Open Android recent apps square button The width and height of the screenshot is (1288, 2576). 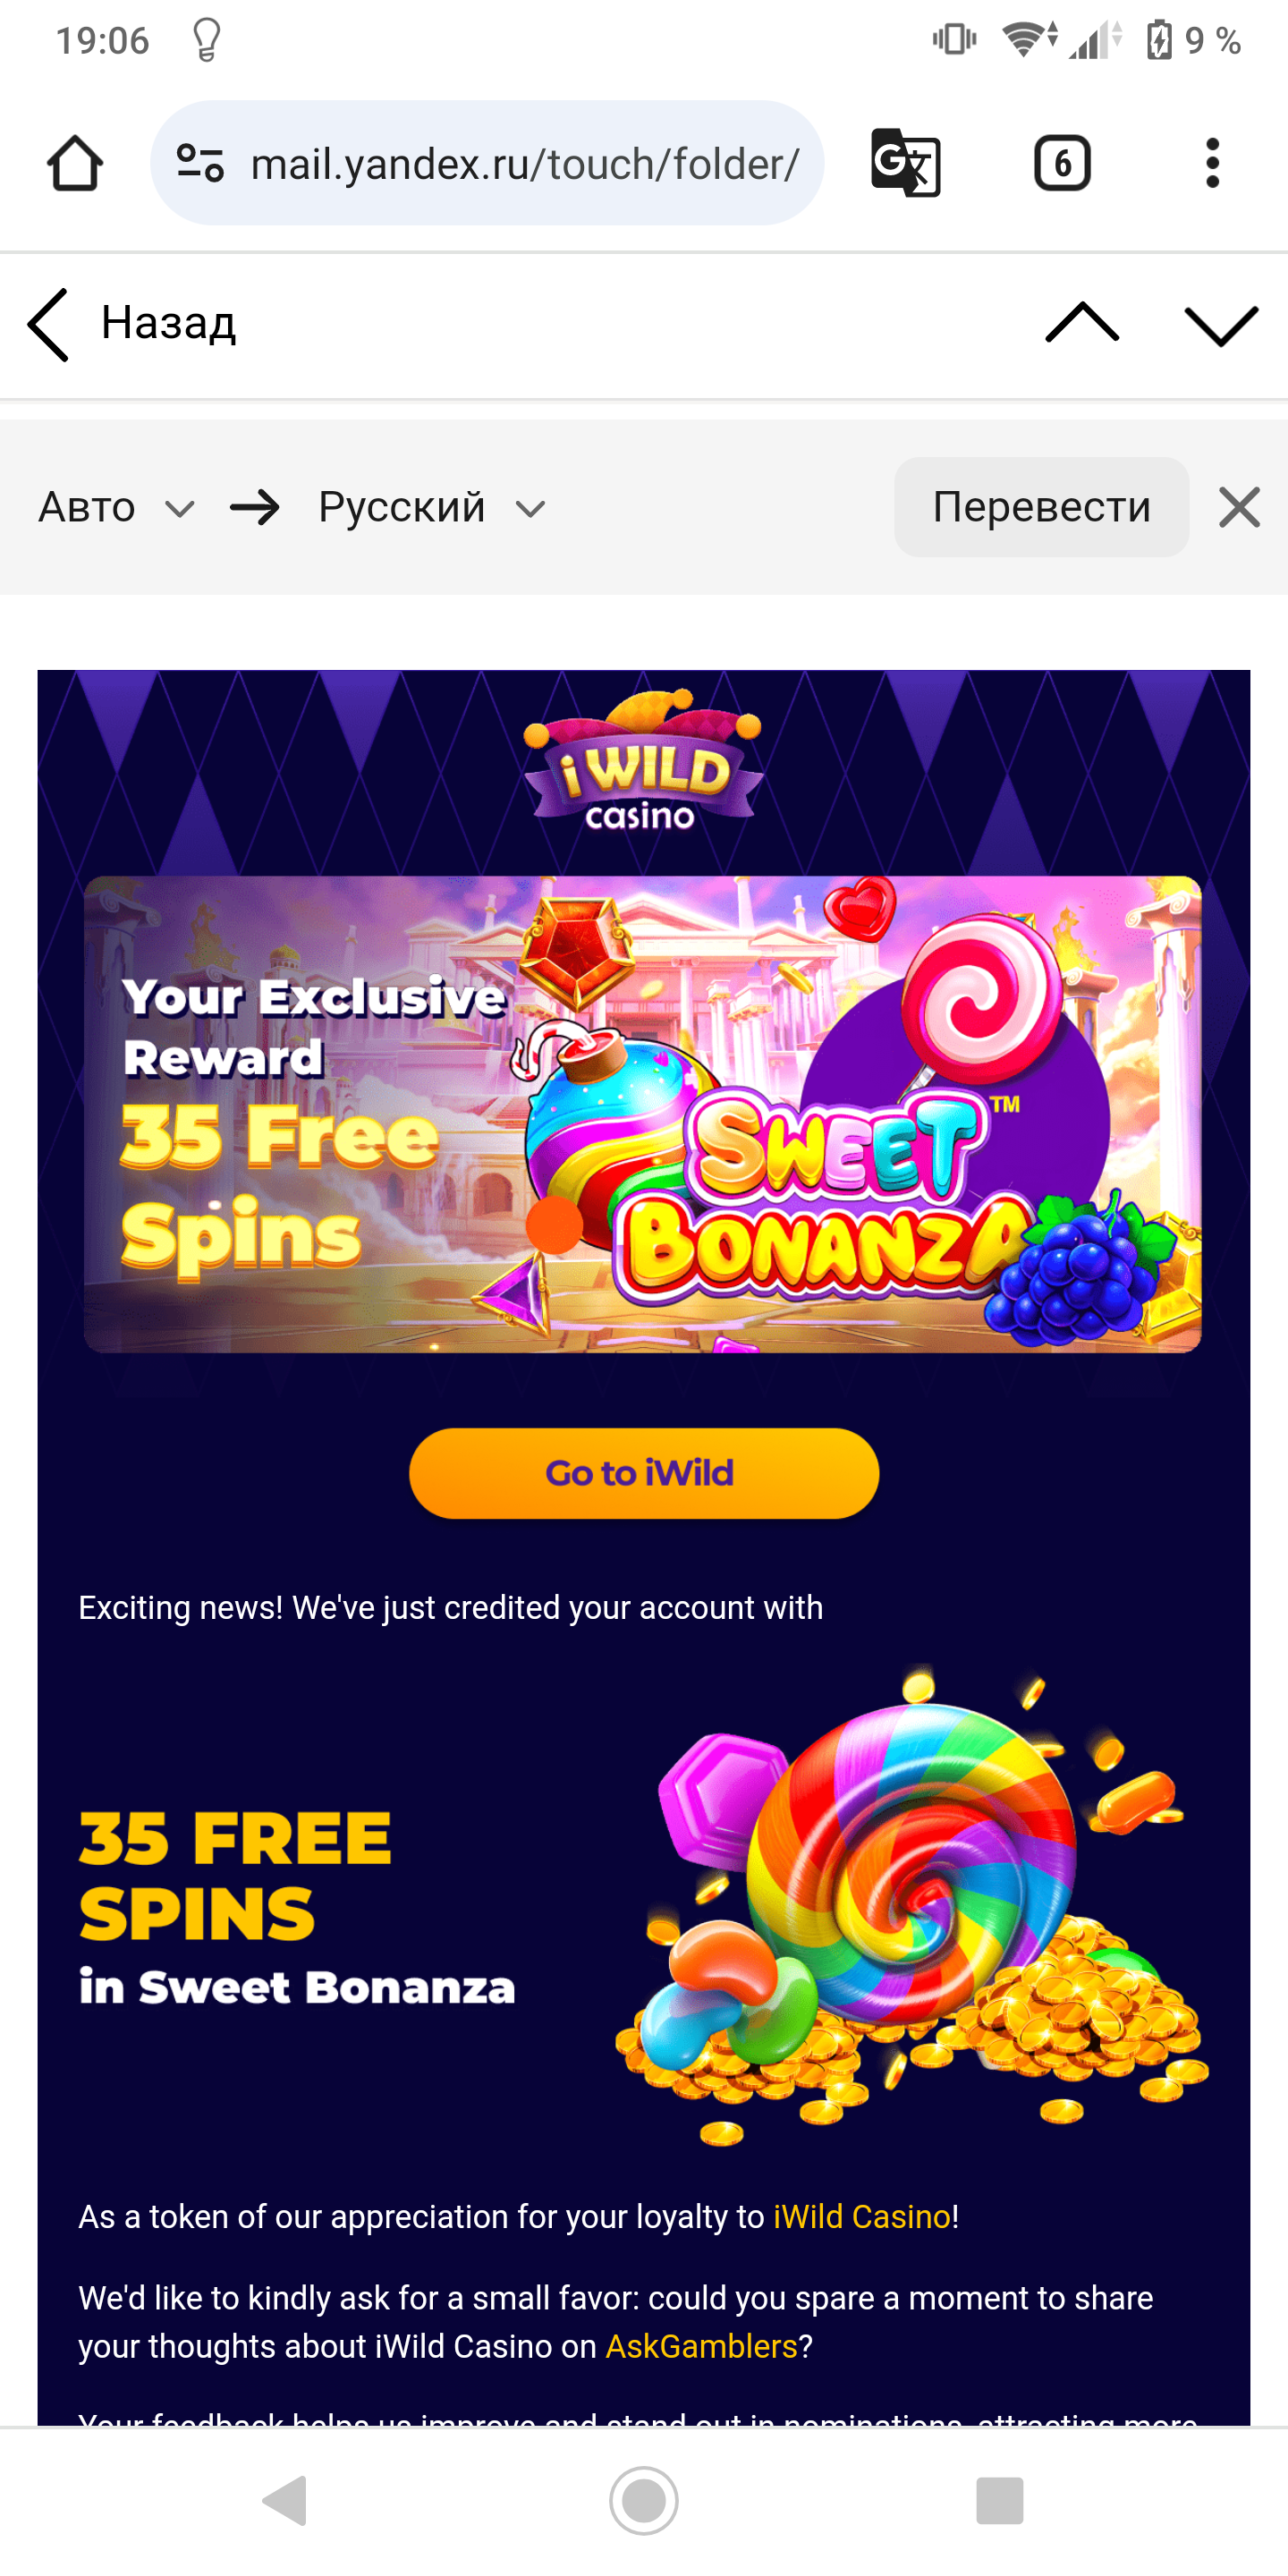click(1000, 2502)
